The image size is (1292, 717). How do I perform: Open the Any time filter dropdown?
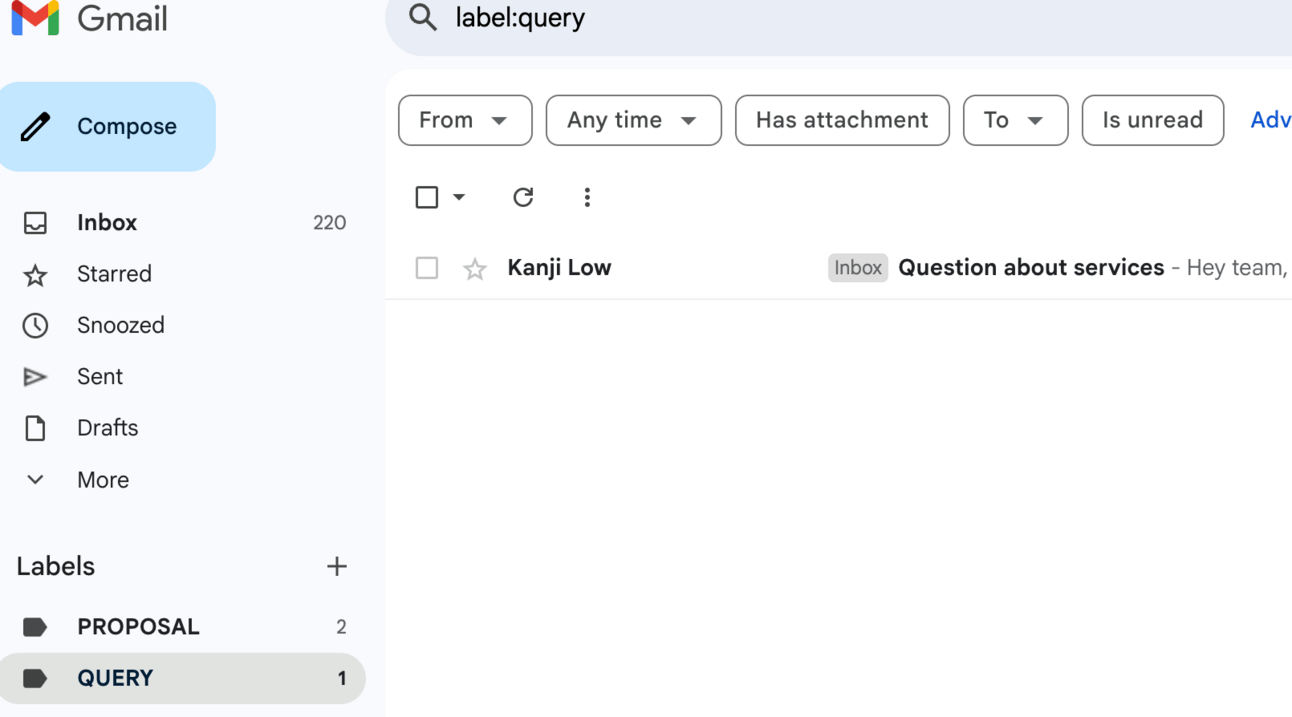pyautogui.click(x=633, y=120)
